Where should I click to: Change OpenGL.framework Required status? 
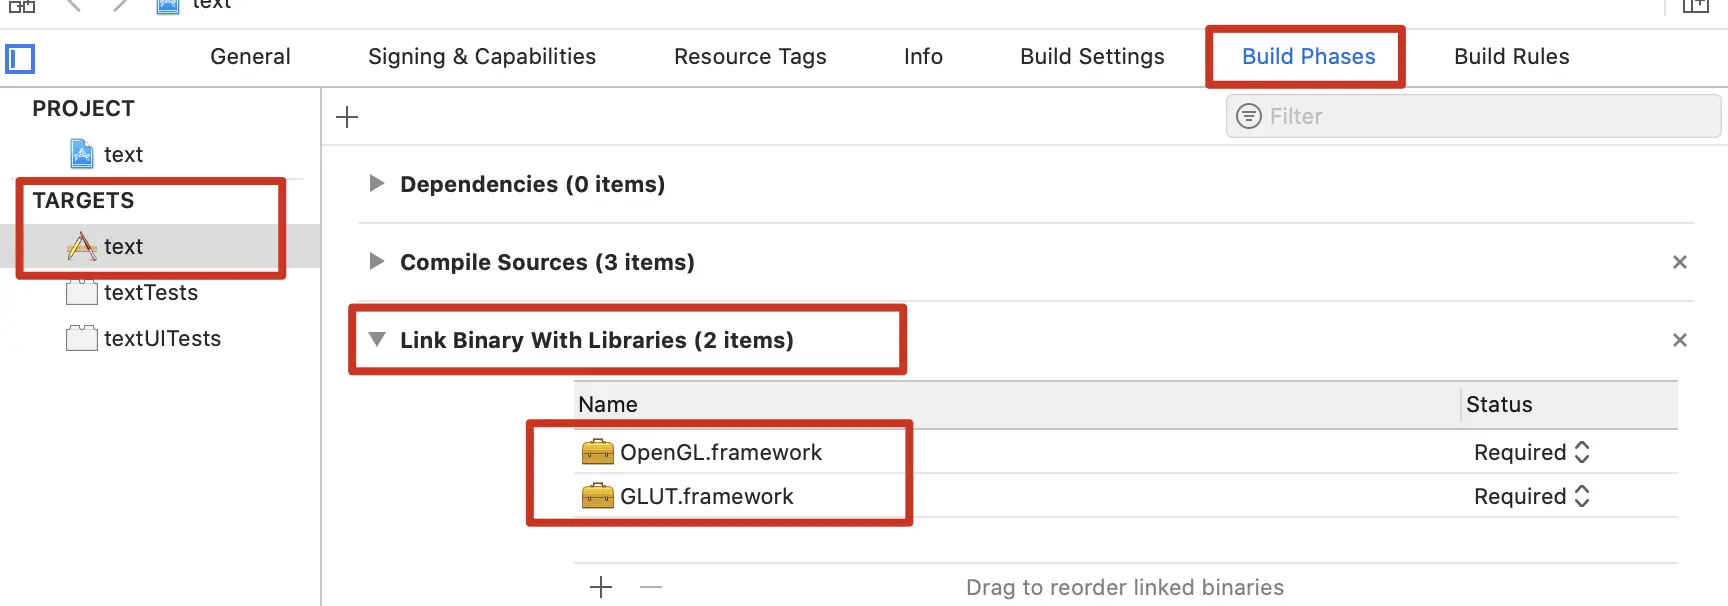click(x=1531, y=452)
